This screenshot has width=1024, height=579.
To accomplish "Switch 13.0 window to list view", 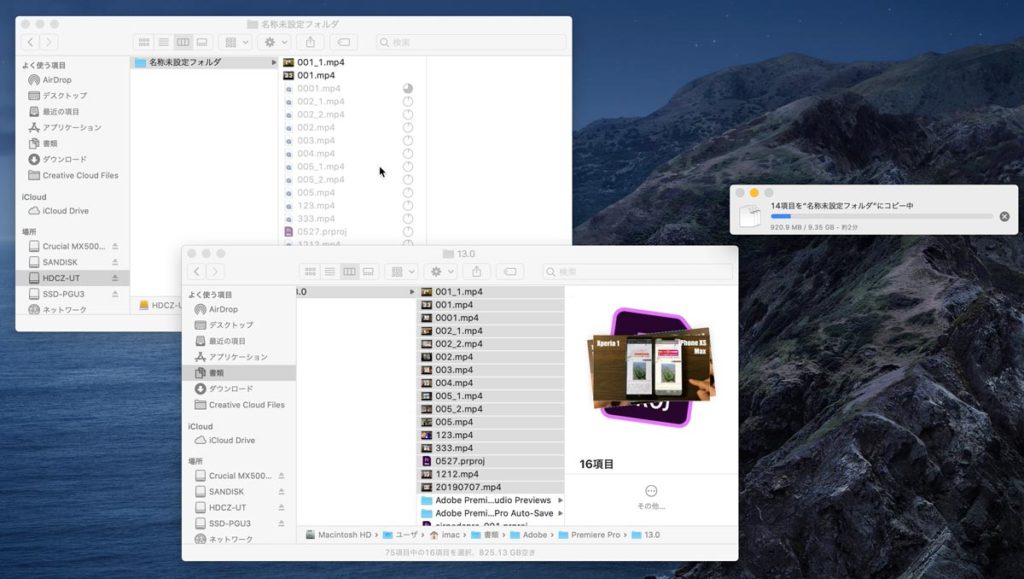I will tap(330, 272).
